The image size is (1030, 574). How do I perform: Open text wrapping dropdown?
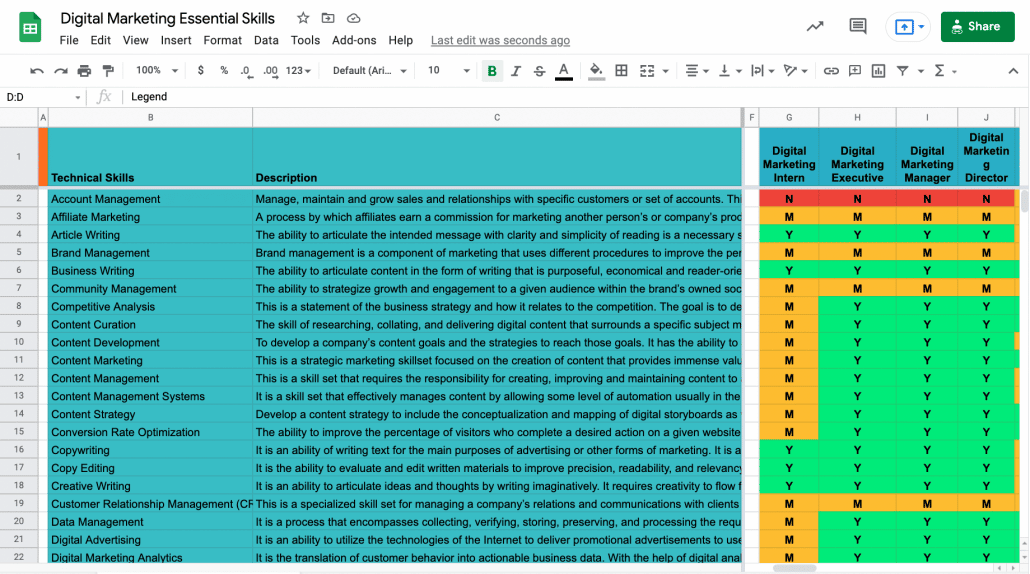[763, 71]
